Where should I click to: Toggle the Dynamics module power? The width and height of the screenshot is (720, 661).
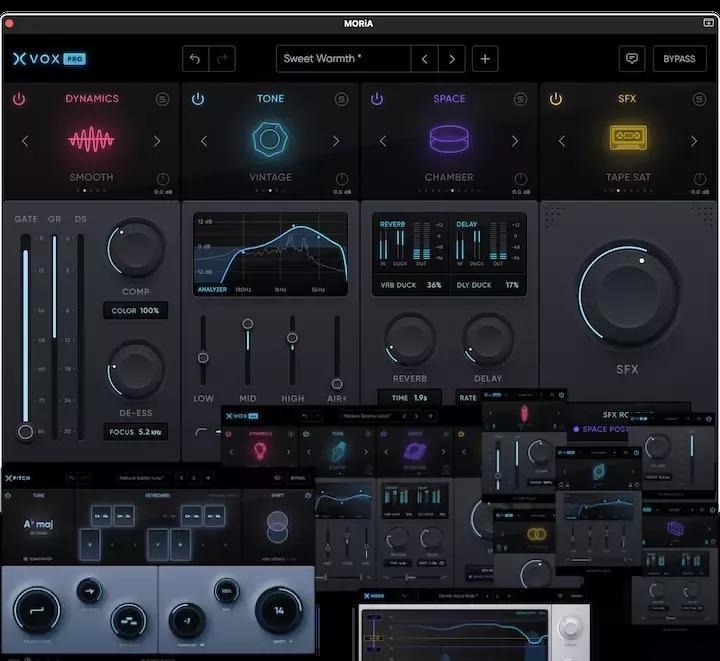19,99
